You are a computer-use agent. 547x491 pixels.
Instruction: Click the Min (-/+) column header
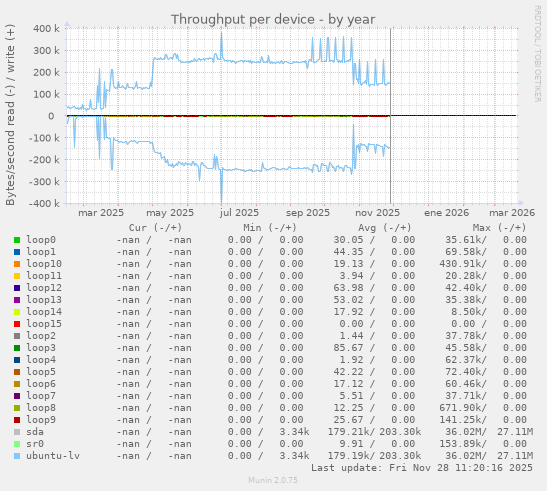pyautogui.click(x=270, y=228)
